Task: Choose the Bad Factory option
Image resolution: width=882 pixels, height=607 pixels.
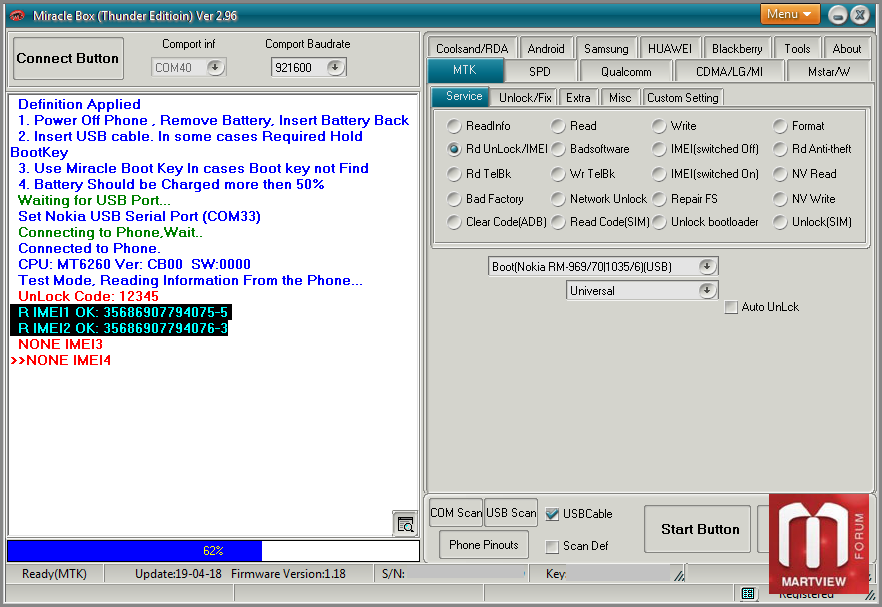Action: [x=454, y=199]
